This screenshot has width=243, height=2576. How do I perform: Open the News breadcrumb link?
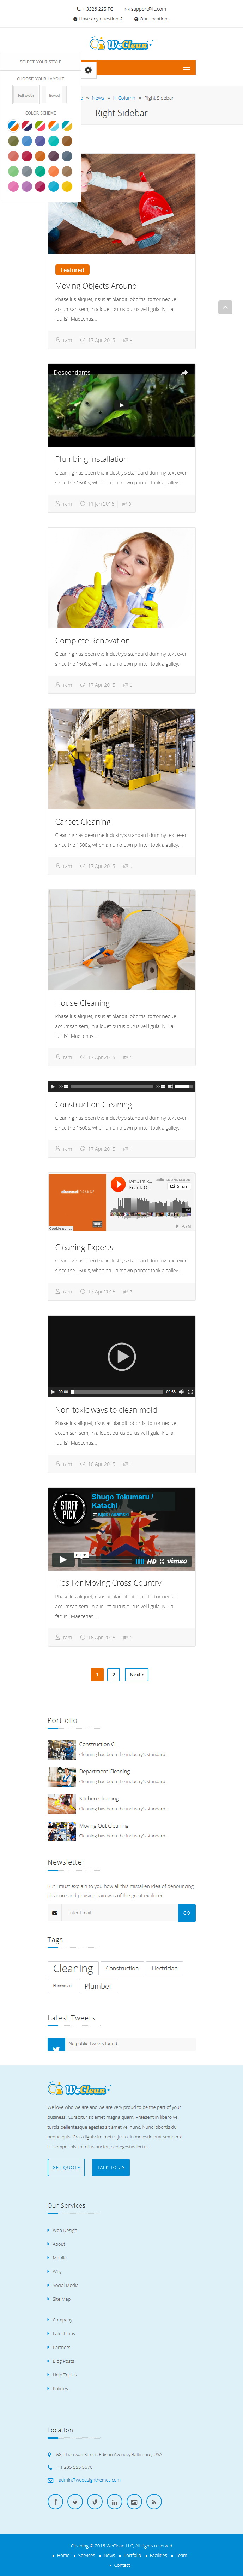coord(98,98)
